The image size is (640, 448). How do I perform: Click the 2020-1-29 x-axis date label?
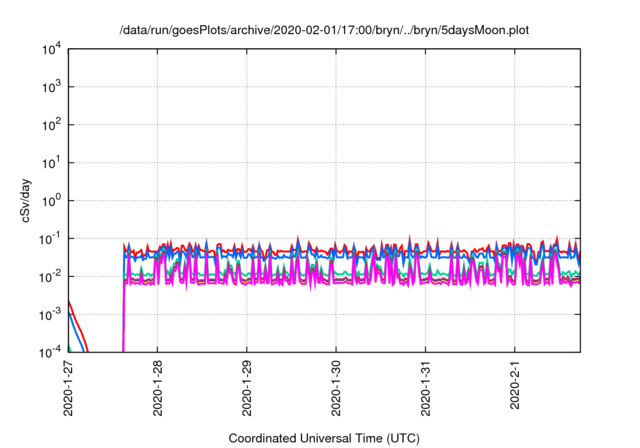click(247, 388)
